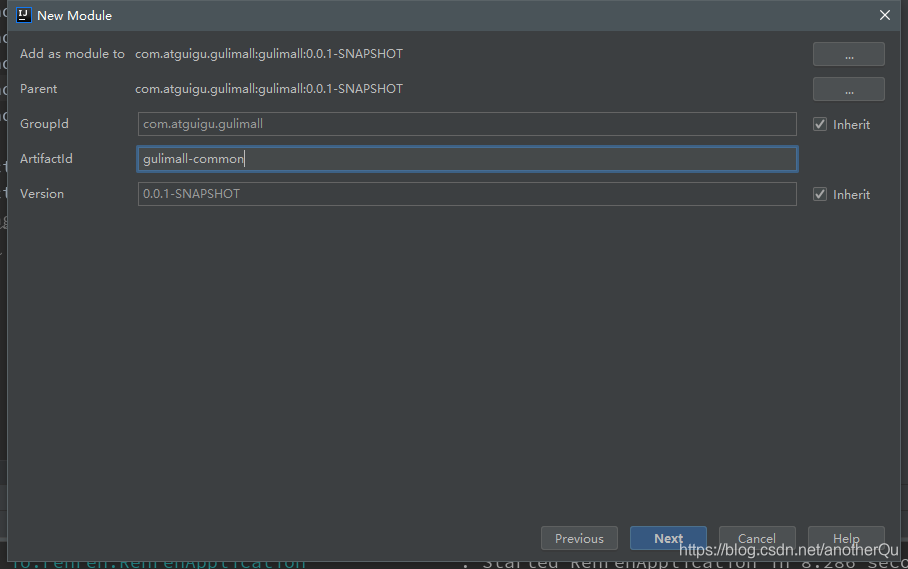Open Help for the New Module dialog
The image size is (908, 569).
[846, 538]
